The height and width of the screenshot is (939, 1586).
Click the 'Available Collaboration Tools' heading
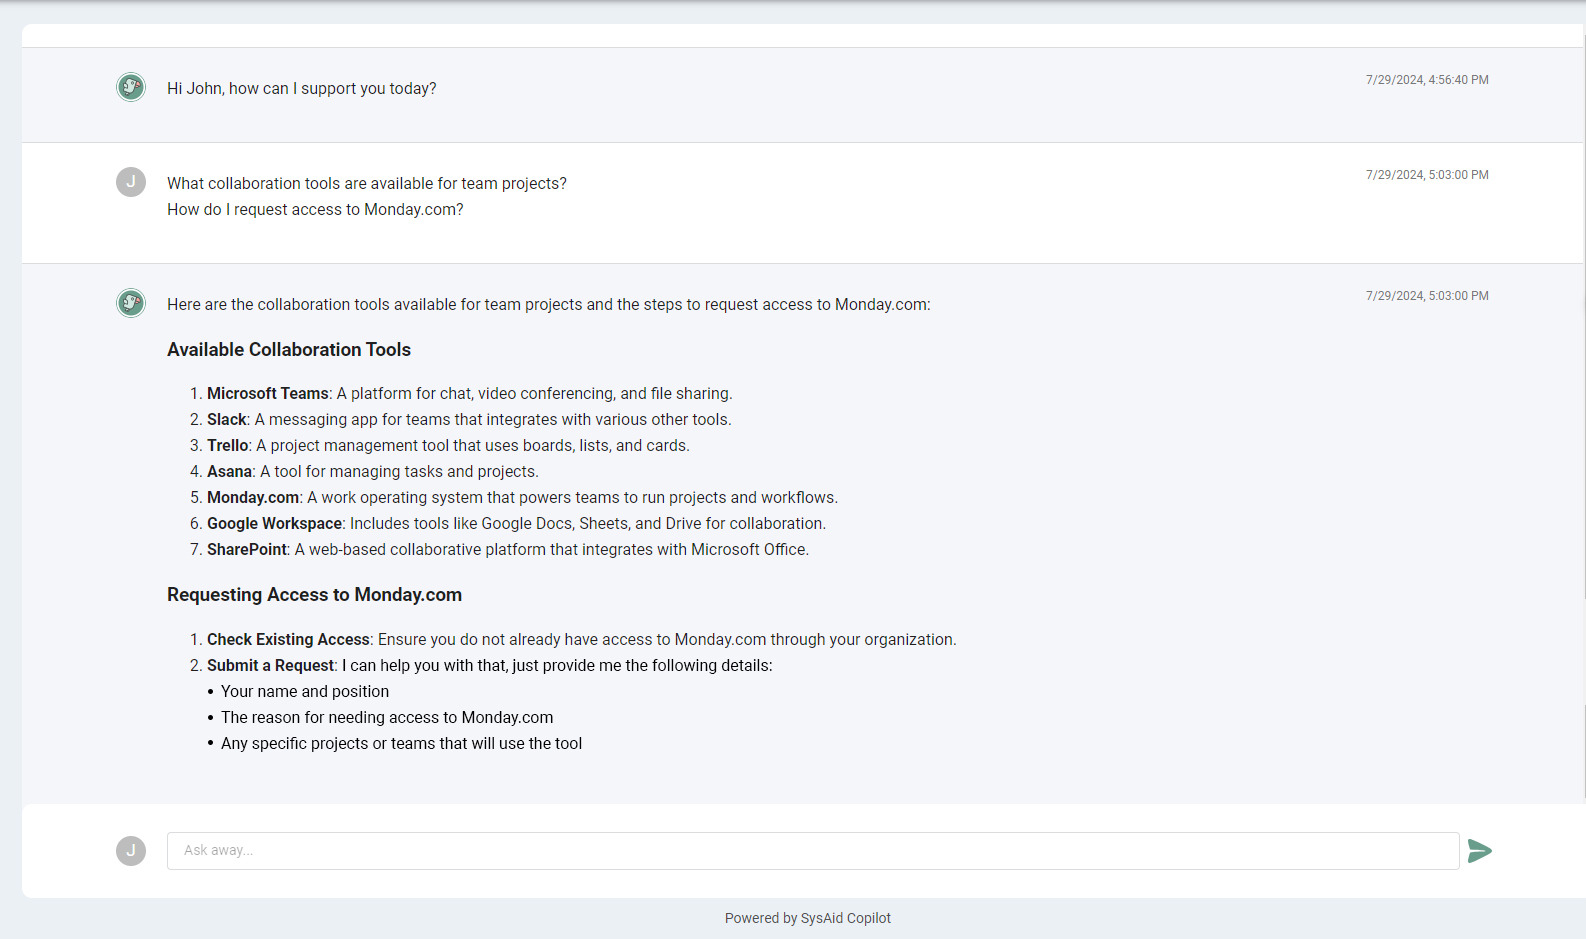289,350
